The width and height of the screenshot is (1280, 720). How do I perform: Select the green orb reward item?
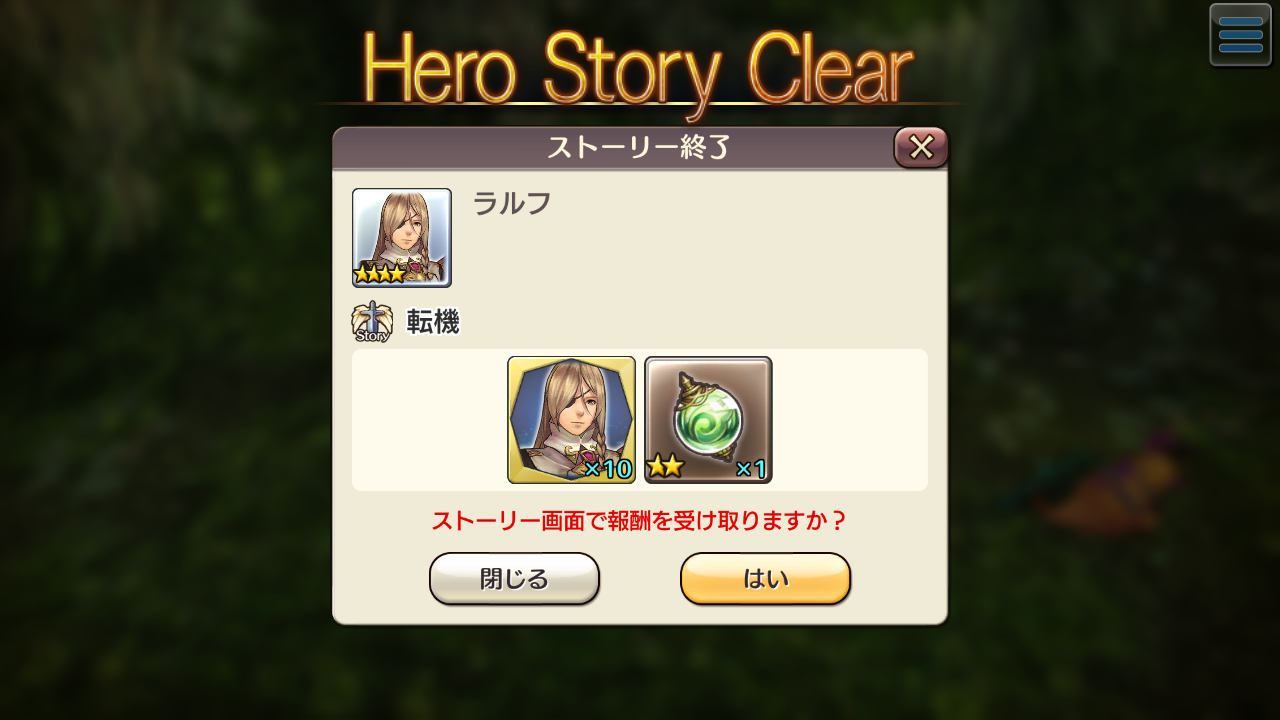(x=708, y=420)
